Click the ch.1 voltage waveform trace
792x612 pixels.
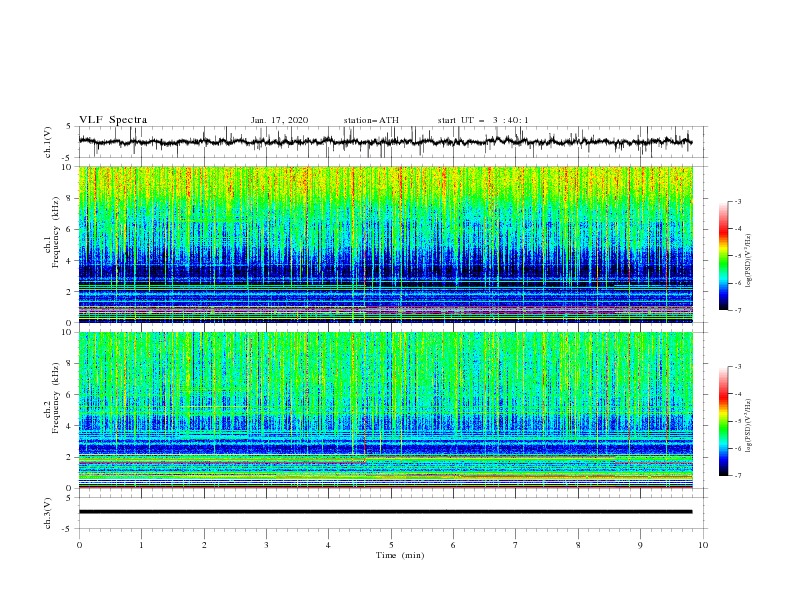pyautogui.click(x=385, y=142)
